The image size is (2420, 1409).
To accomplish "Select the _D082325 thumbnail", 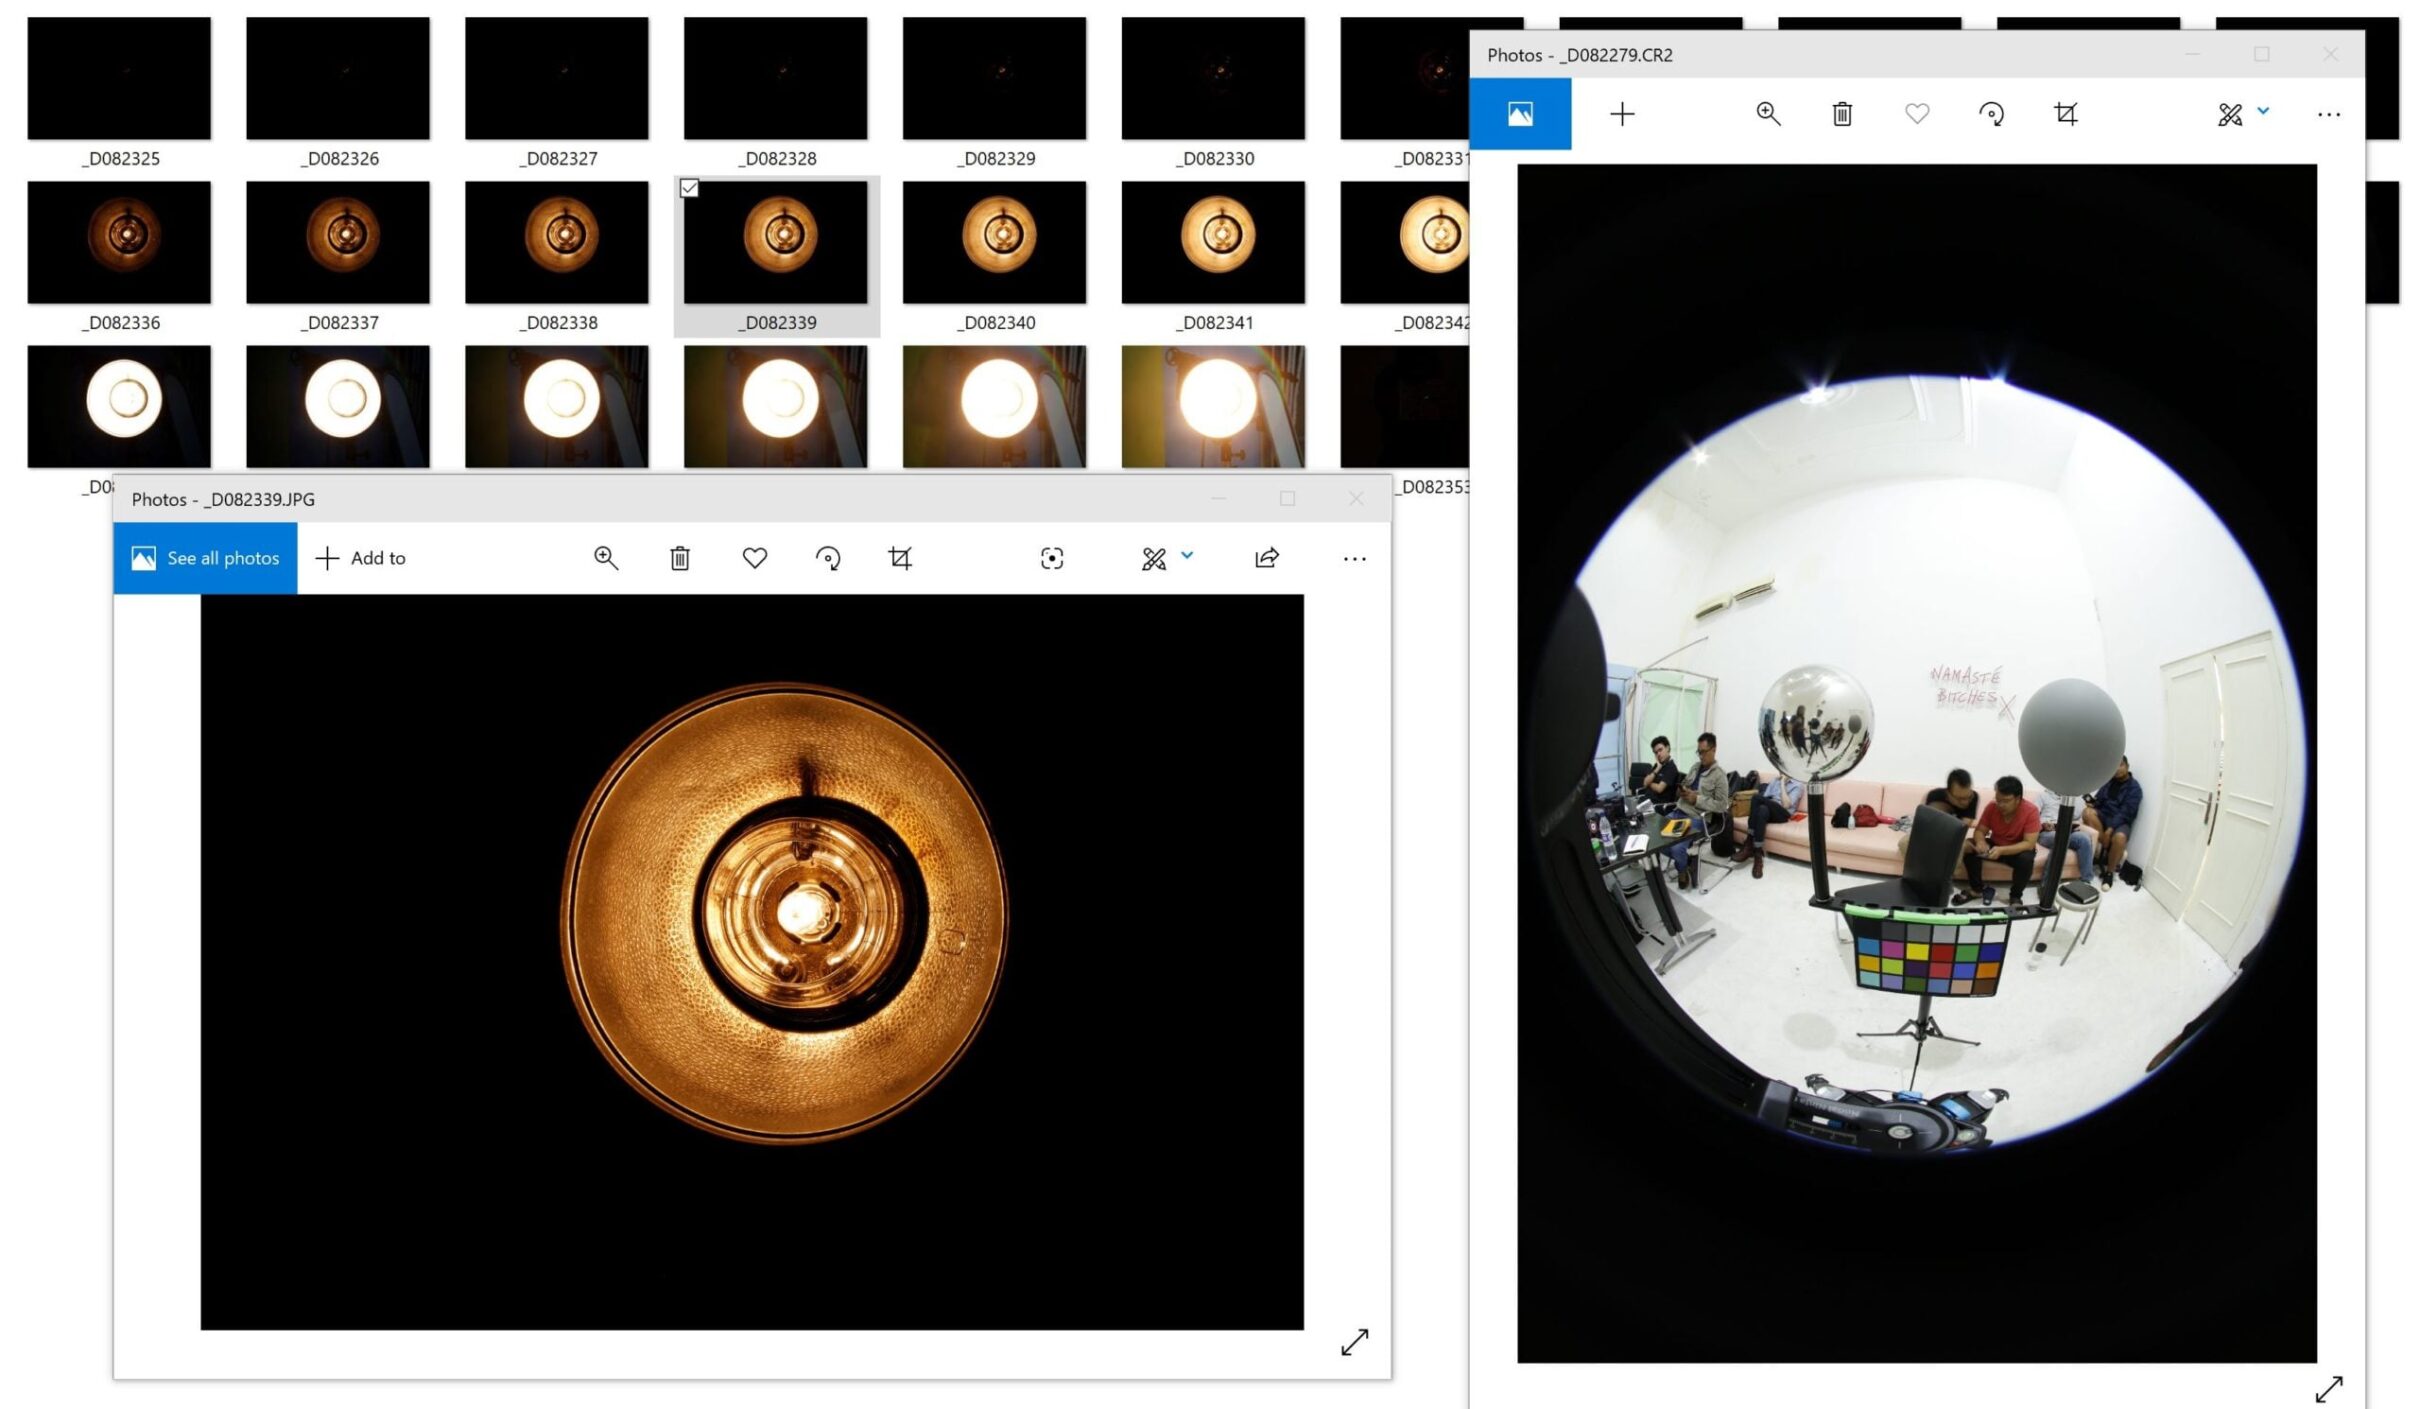I will 119,78.
